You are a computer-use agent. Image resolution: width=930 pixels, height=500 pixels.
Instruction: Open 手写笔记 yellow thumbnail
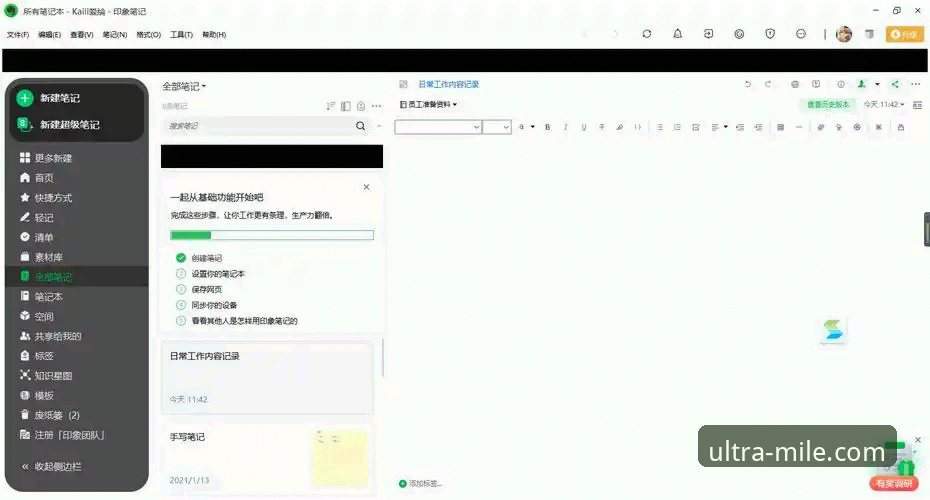(340, 458)
